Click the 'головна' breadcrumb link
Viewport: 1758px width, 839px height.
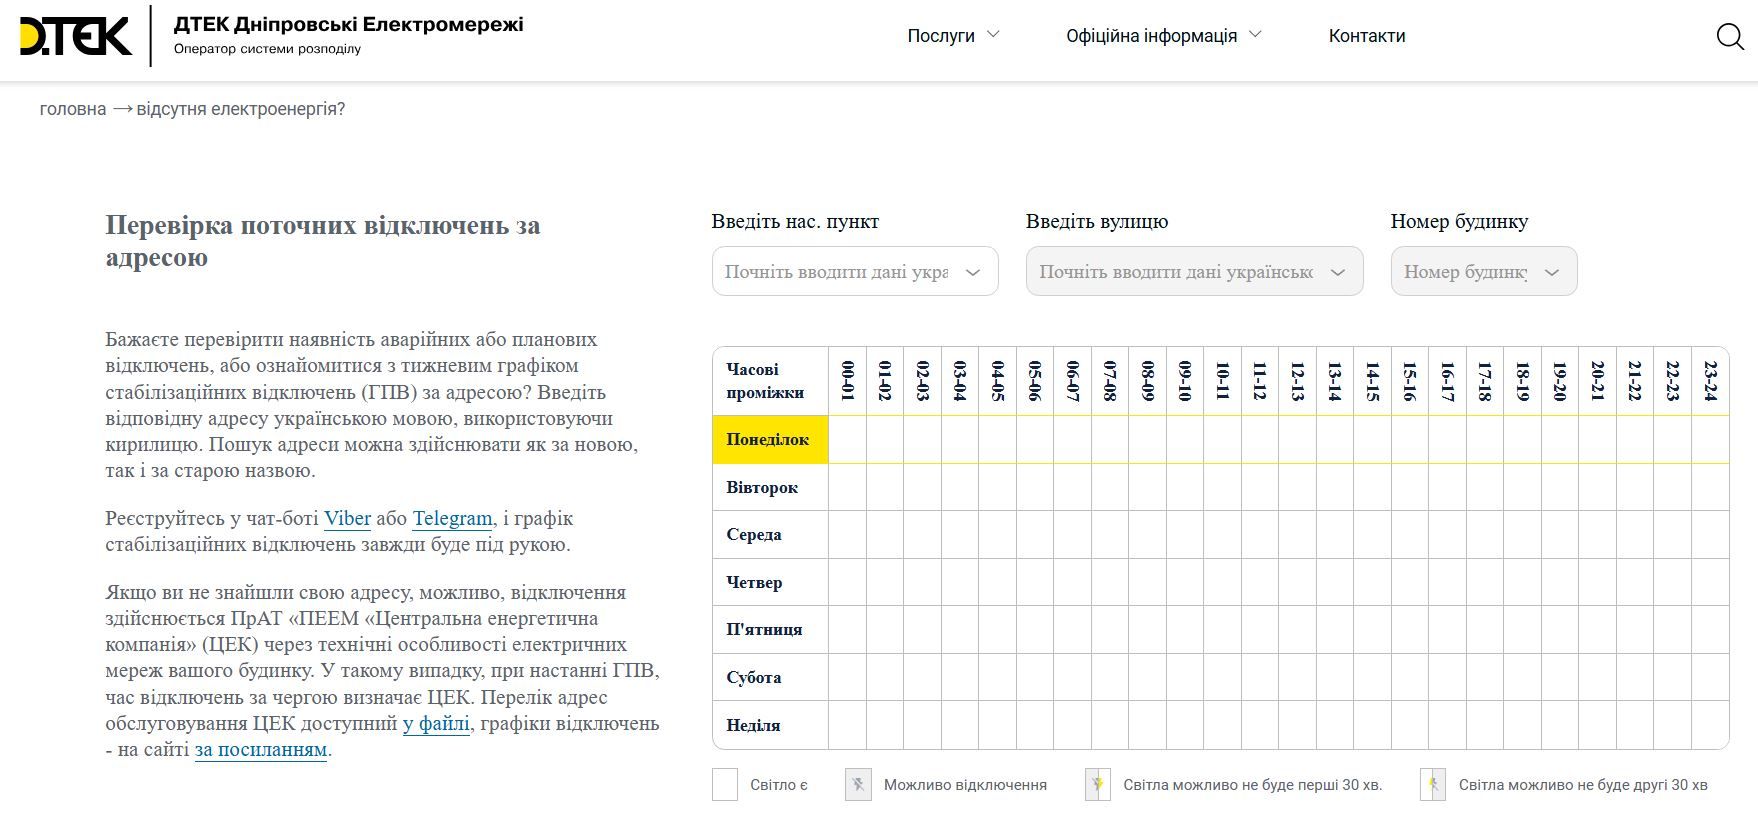(x=73, y=109)
